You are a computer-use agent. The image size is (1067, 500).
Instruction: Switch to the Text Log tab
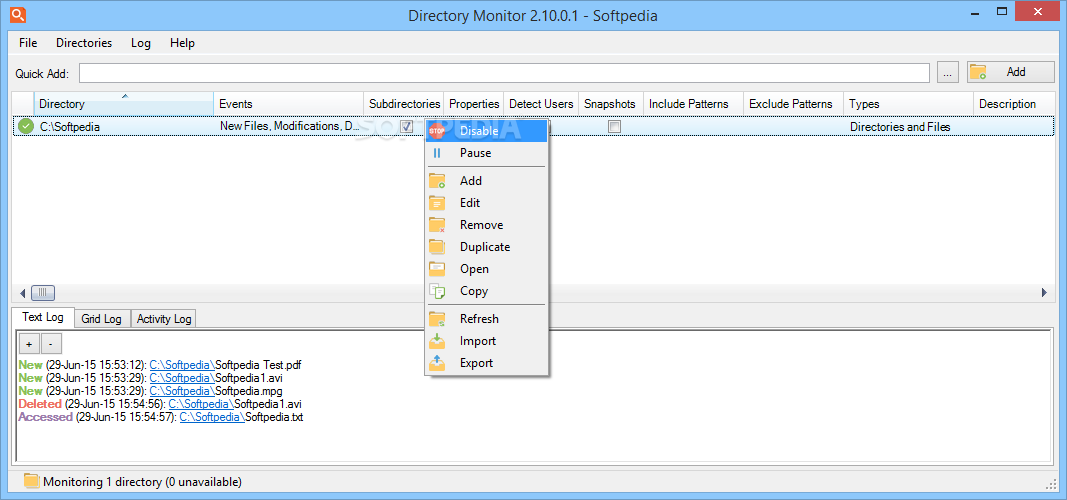[x=43, y=317]
